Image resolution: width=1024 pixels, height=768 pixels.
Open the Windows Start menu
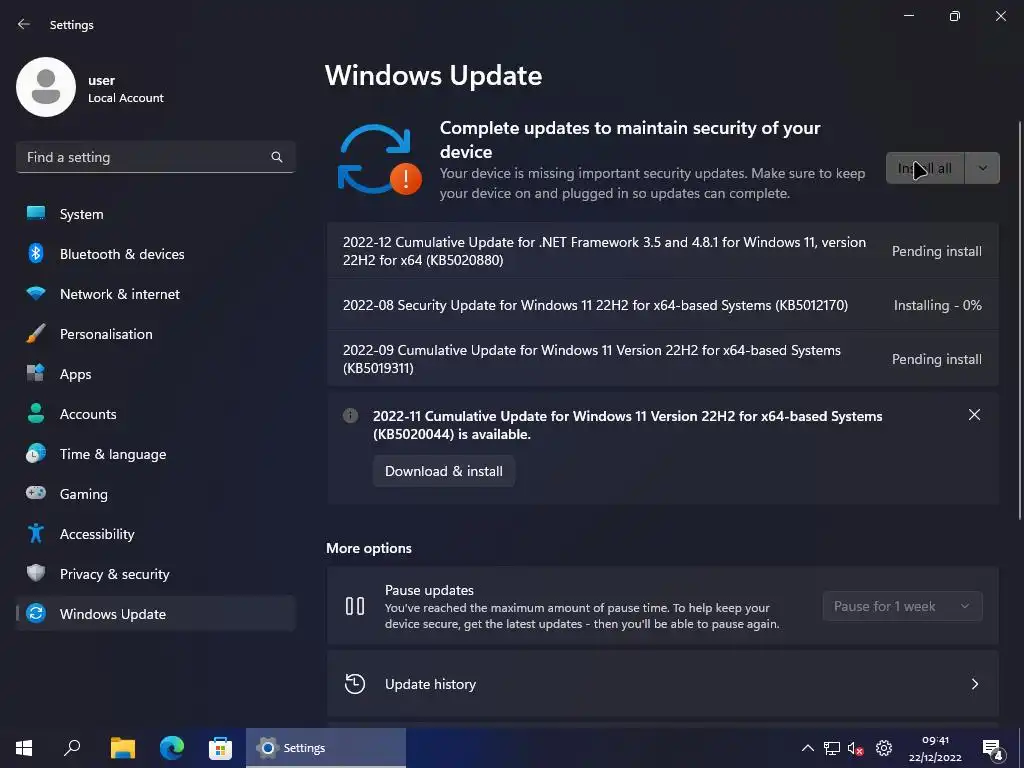[x=24, y=748]
